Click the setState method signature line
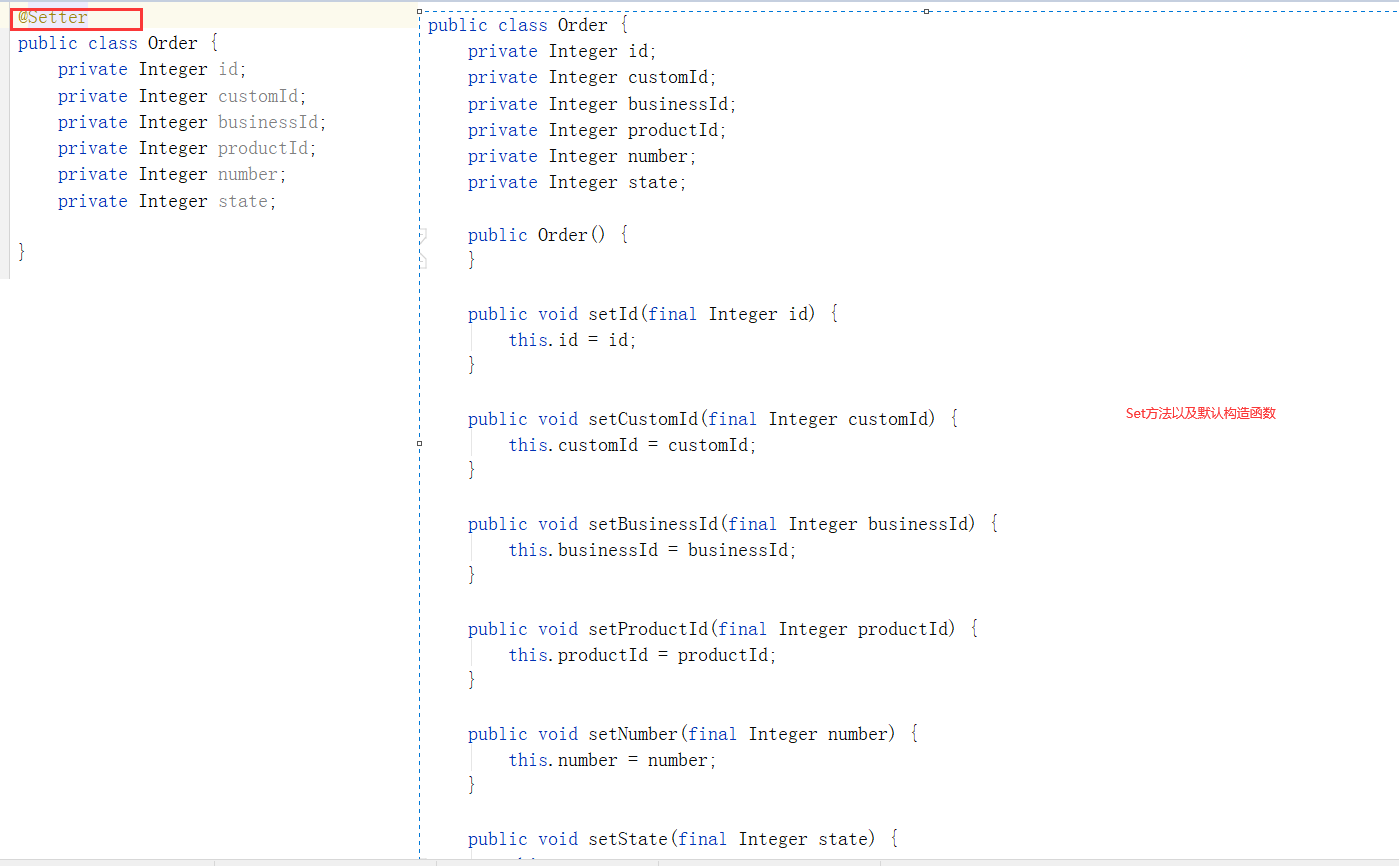The height and width of the screenshot is (866, 1399). [683, 839]
